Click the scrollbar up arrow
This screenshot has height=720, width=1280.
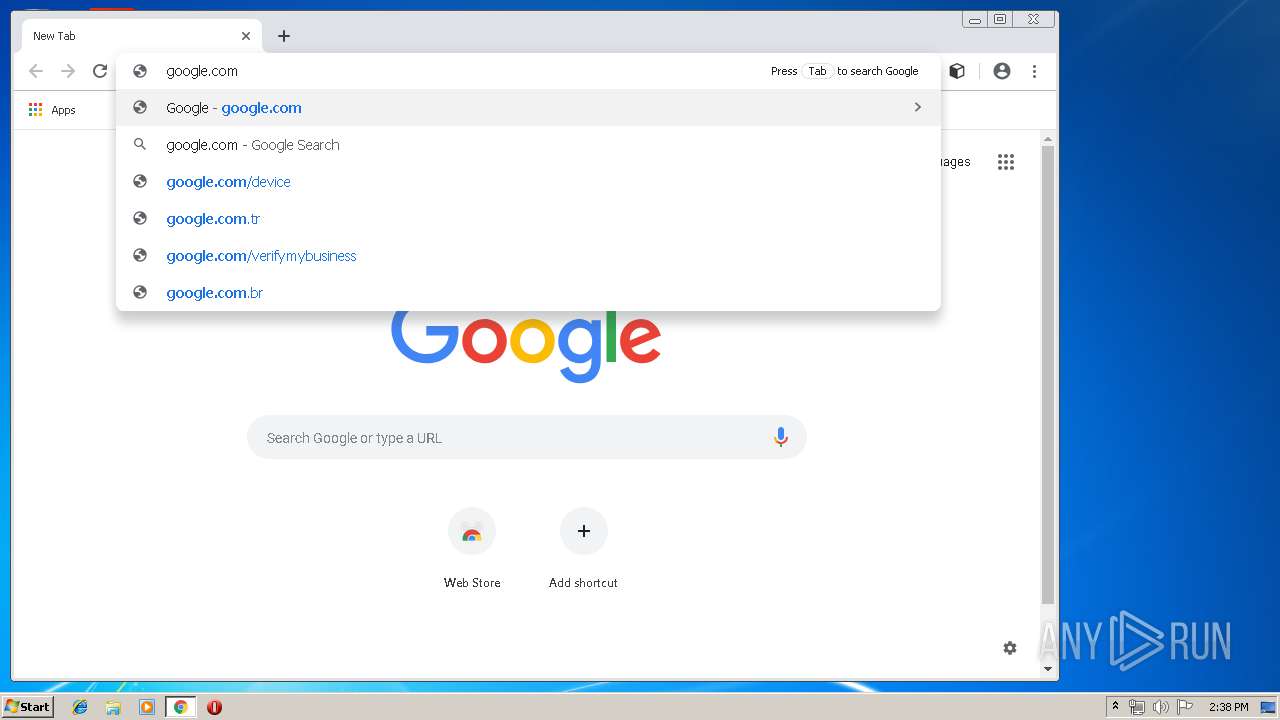tap(1048, 139)
